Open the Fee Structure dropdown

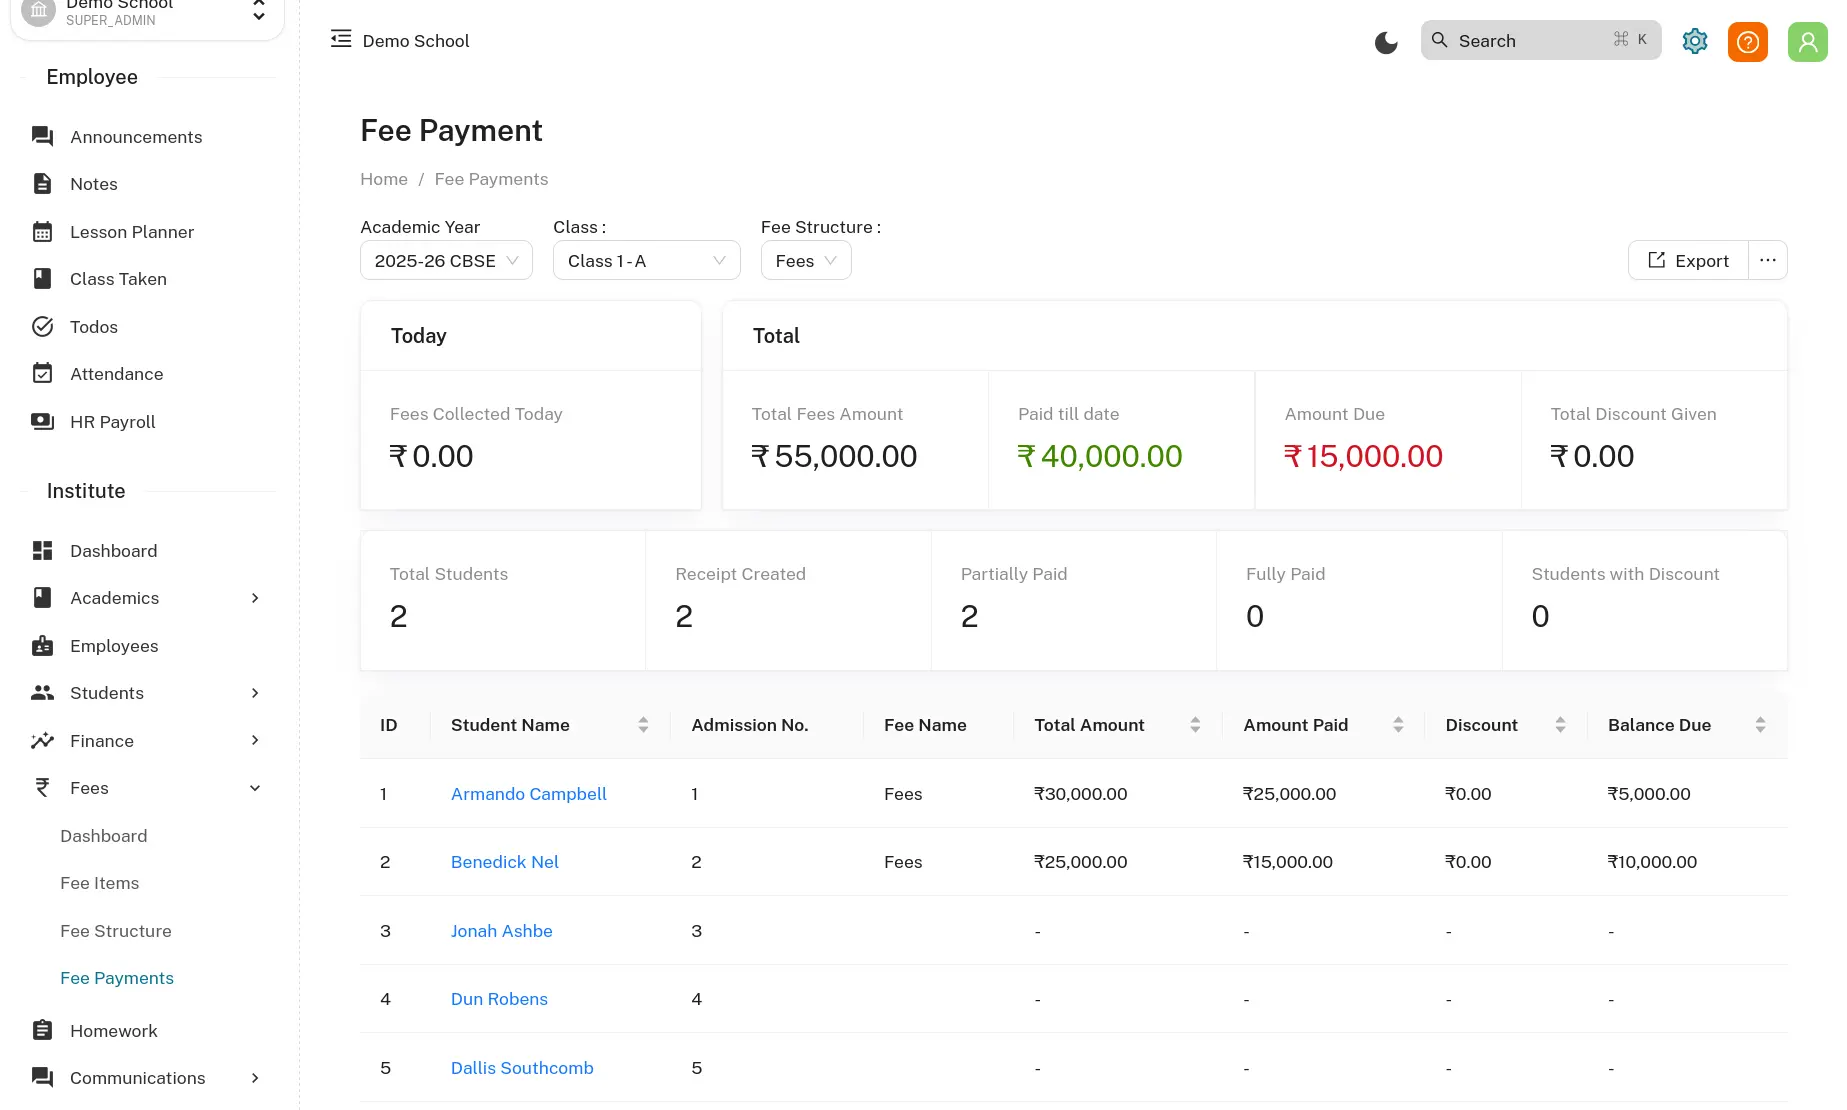[x=805, y=261]
